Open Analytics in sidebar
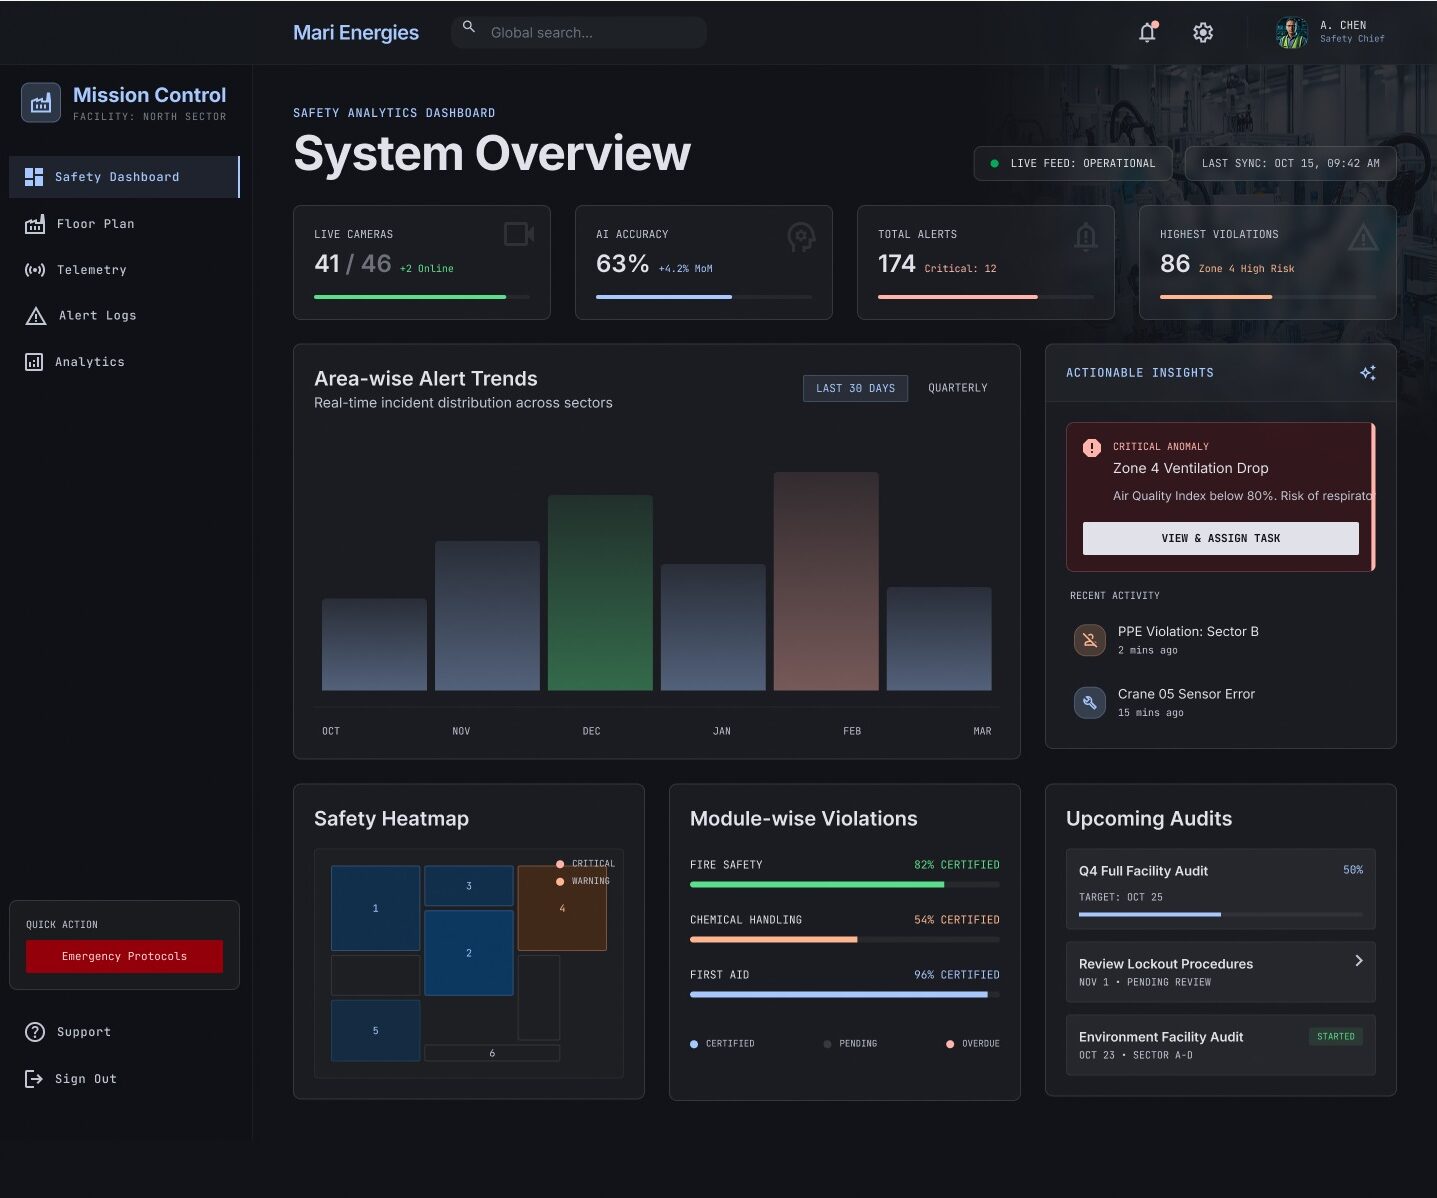The width and height of the screenshot is (1437, 1198). tap(125, 362)
